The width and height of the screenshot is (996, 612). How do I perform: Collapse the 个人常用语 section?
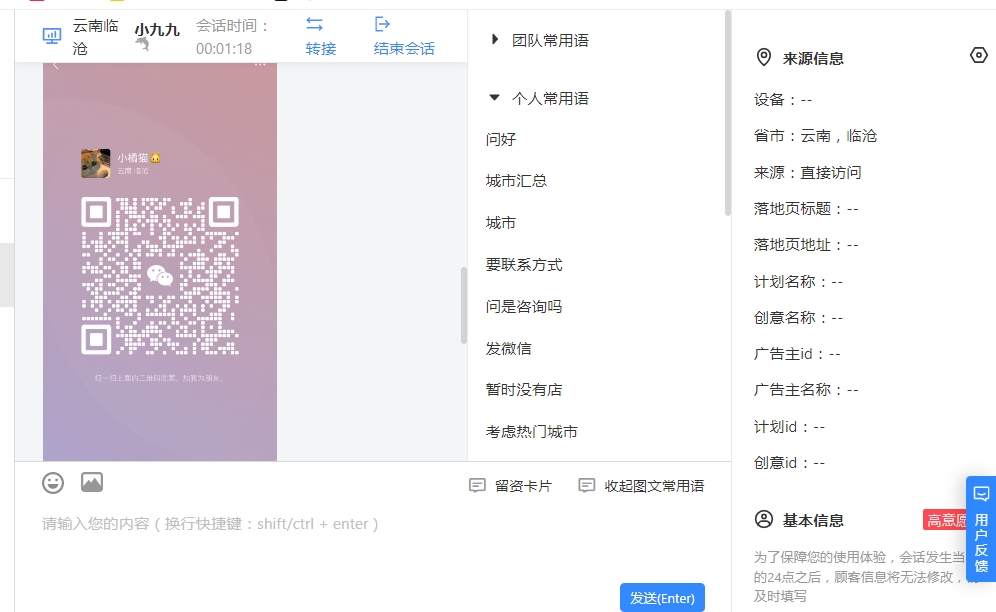point(494,98)
